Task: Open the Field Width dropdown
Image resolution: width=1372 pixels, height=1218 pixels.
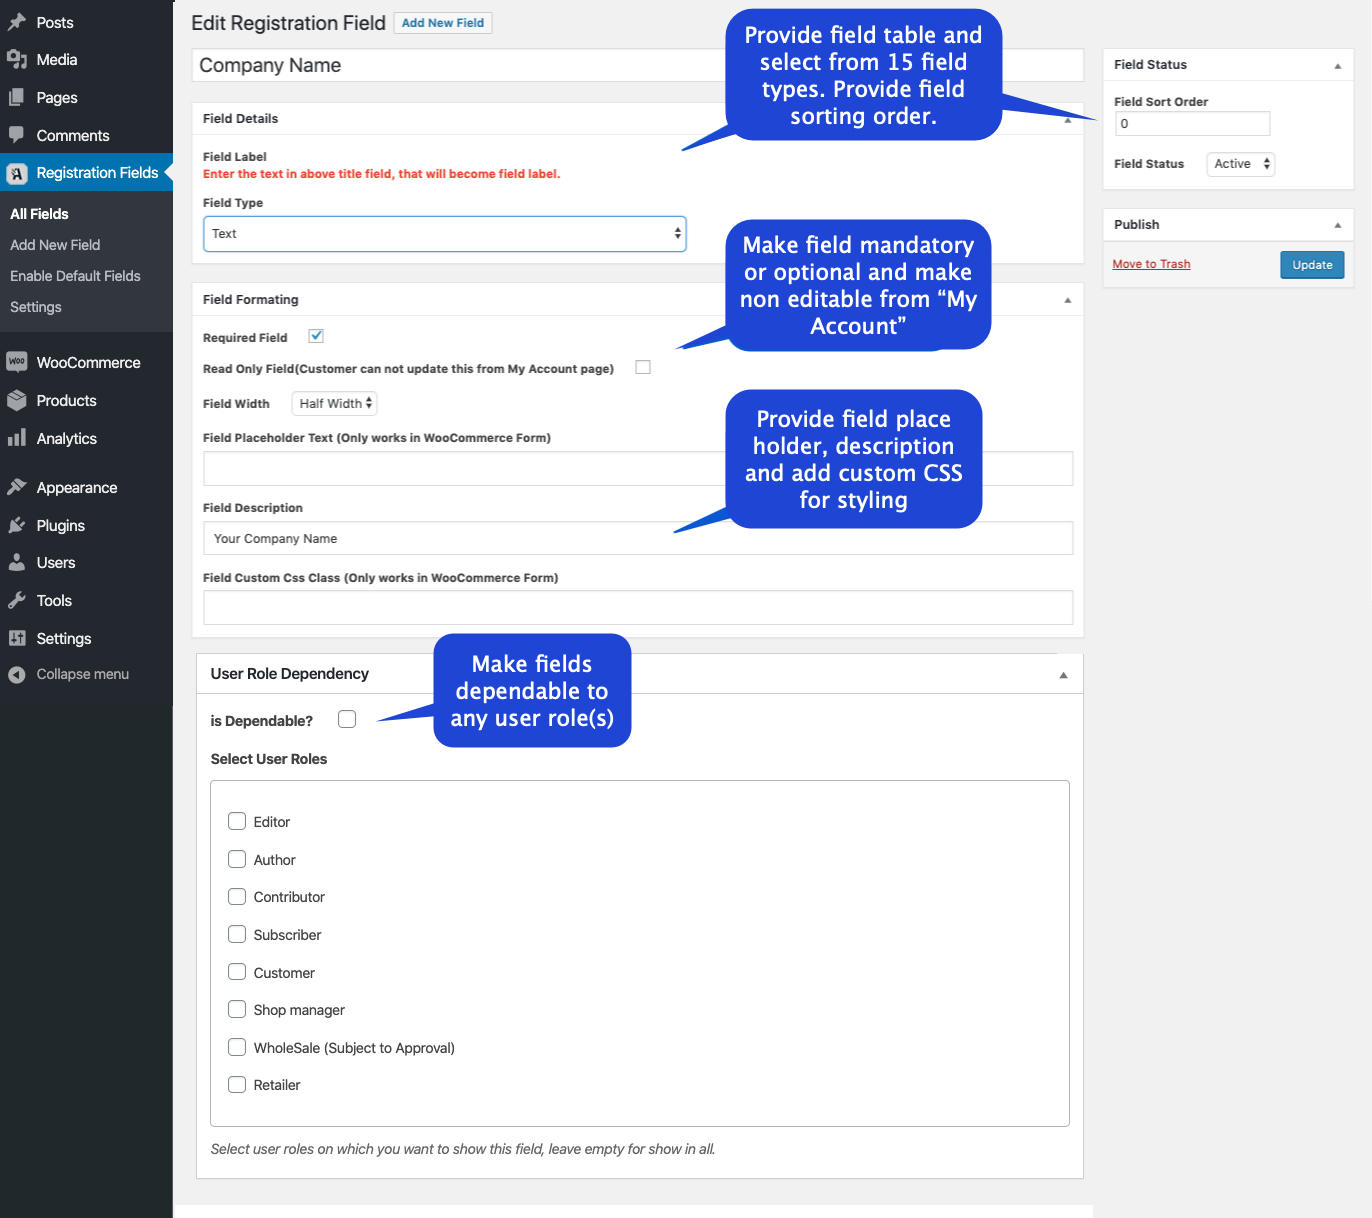Action: click(335, 403)
